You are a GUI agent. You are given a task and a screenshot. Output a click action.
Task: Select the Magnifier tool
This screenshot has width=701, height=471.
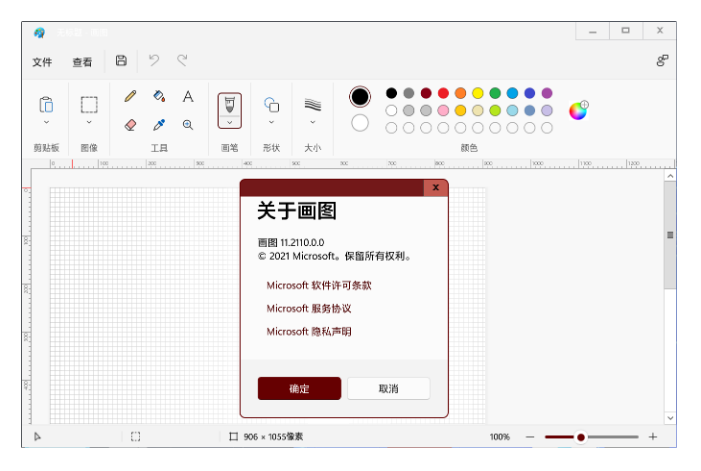click(x=188, y=125)
